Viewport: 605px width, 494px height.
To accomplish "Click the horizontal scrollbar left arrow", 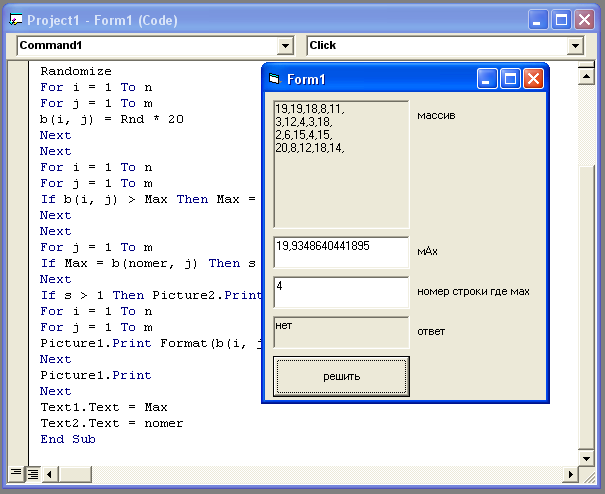I will 49,474.
